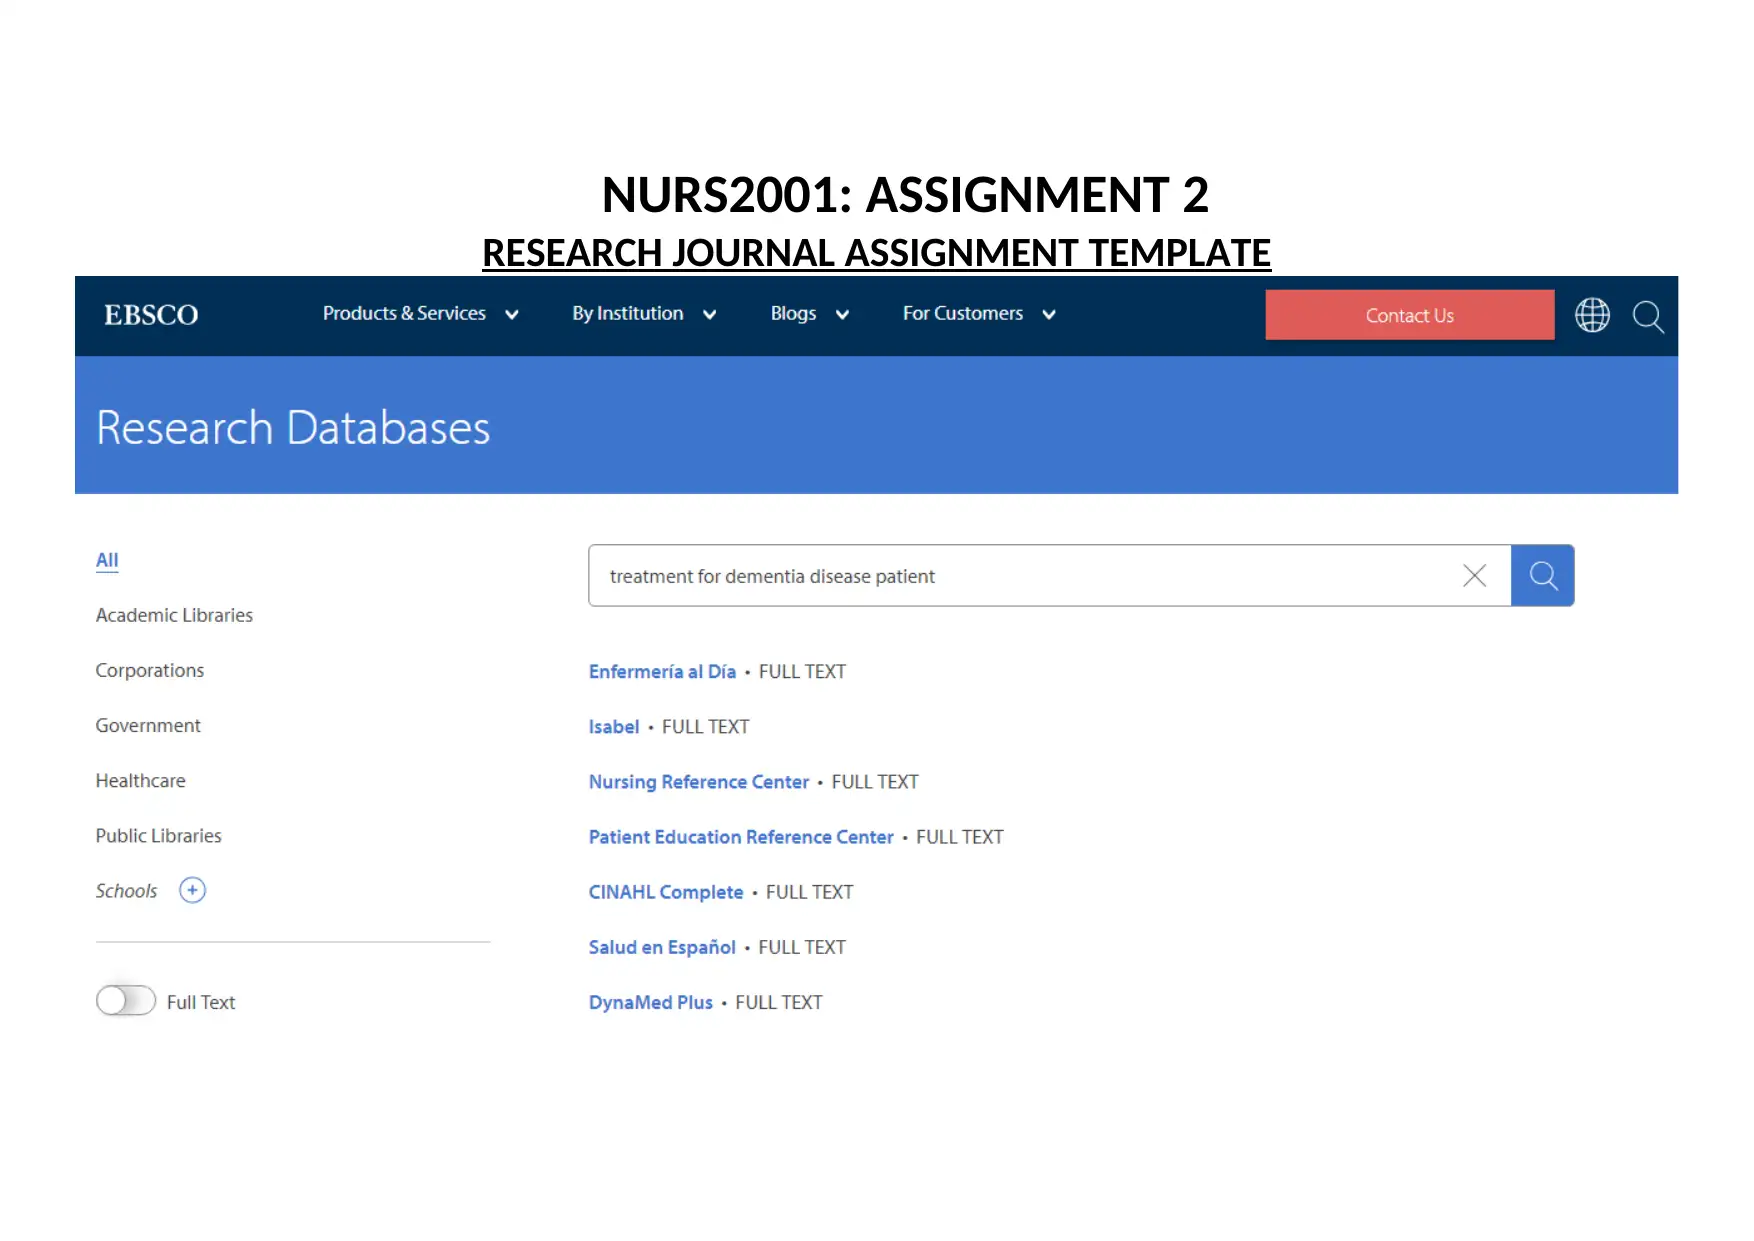Filter by Healthcare
The width and height of the screenshot is (1754, 1241).
coord(140,781)
